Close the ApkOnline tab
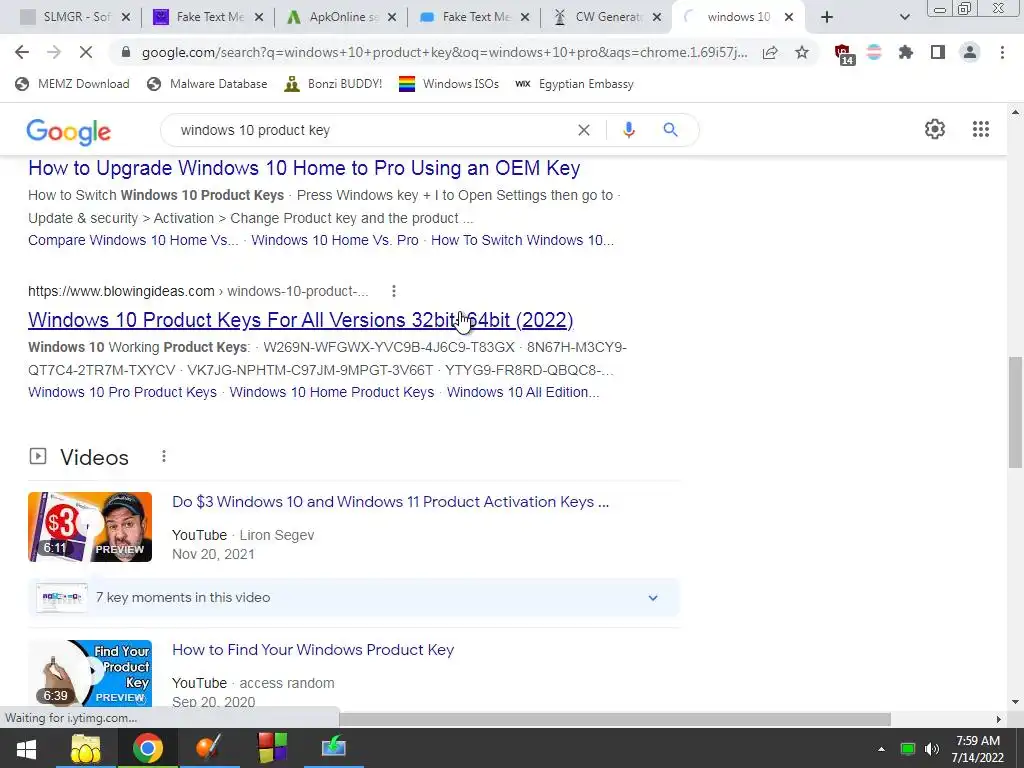 pyautogui.click(x=392, y=17)
